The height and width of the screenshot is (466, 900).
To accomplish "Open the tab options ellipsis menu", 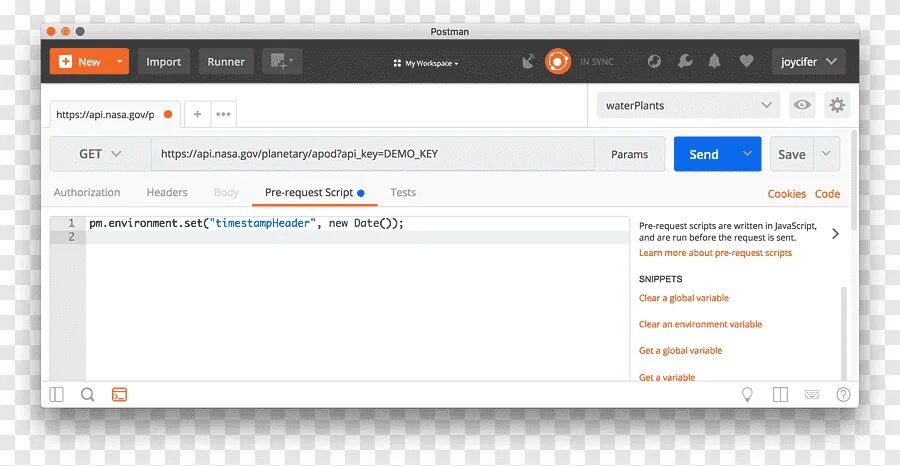I will pos(223,114).
